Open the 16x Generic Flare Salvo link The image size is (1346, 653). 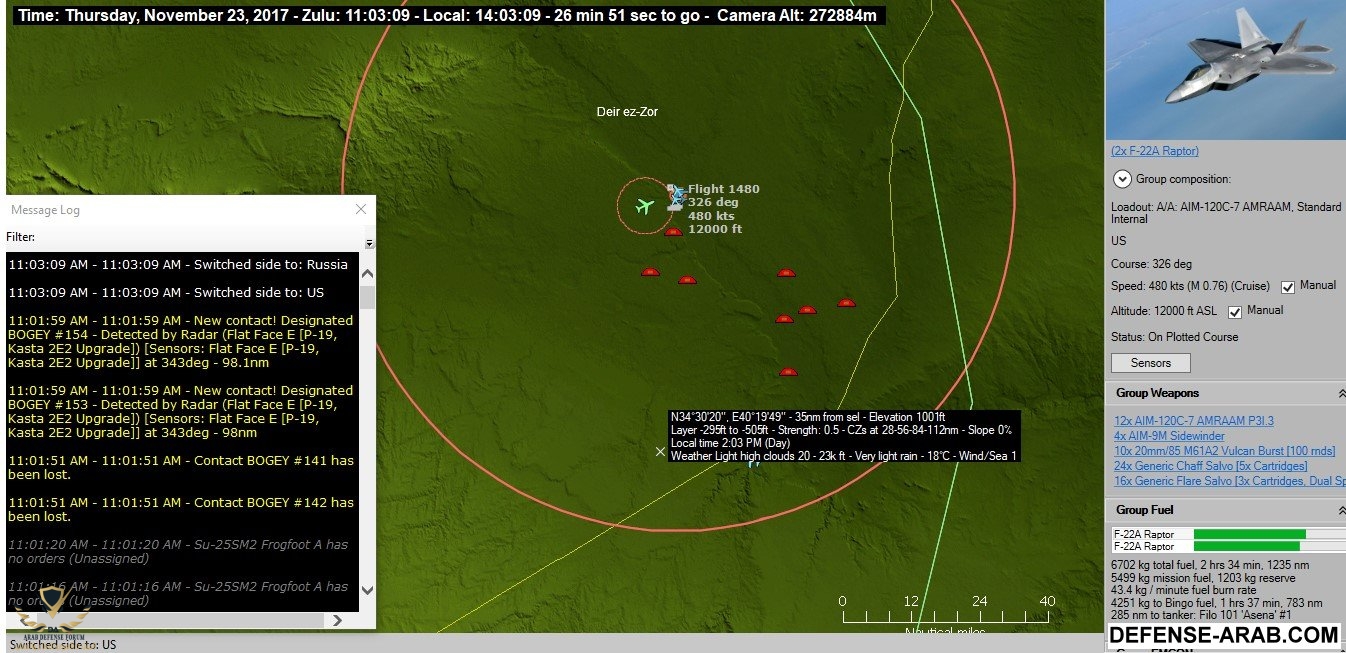1230,481
